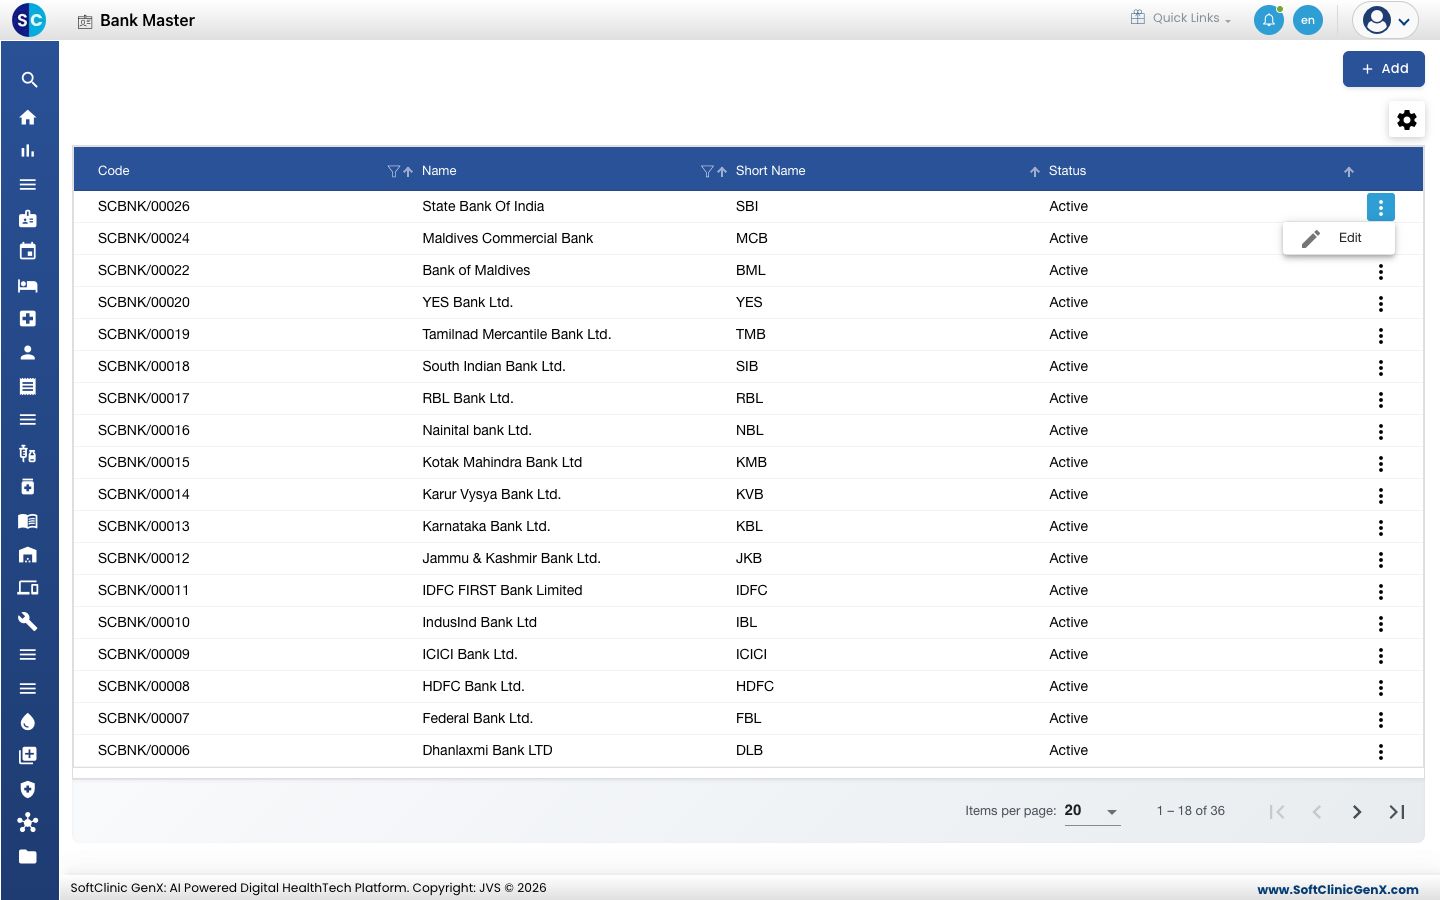
Task: Switch language with the en button
Action: (1308, 20)
